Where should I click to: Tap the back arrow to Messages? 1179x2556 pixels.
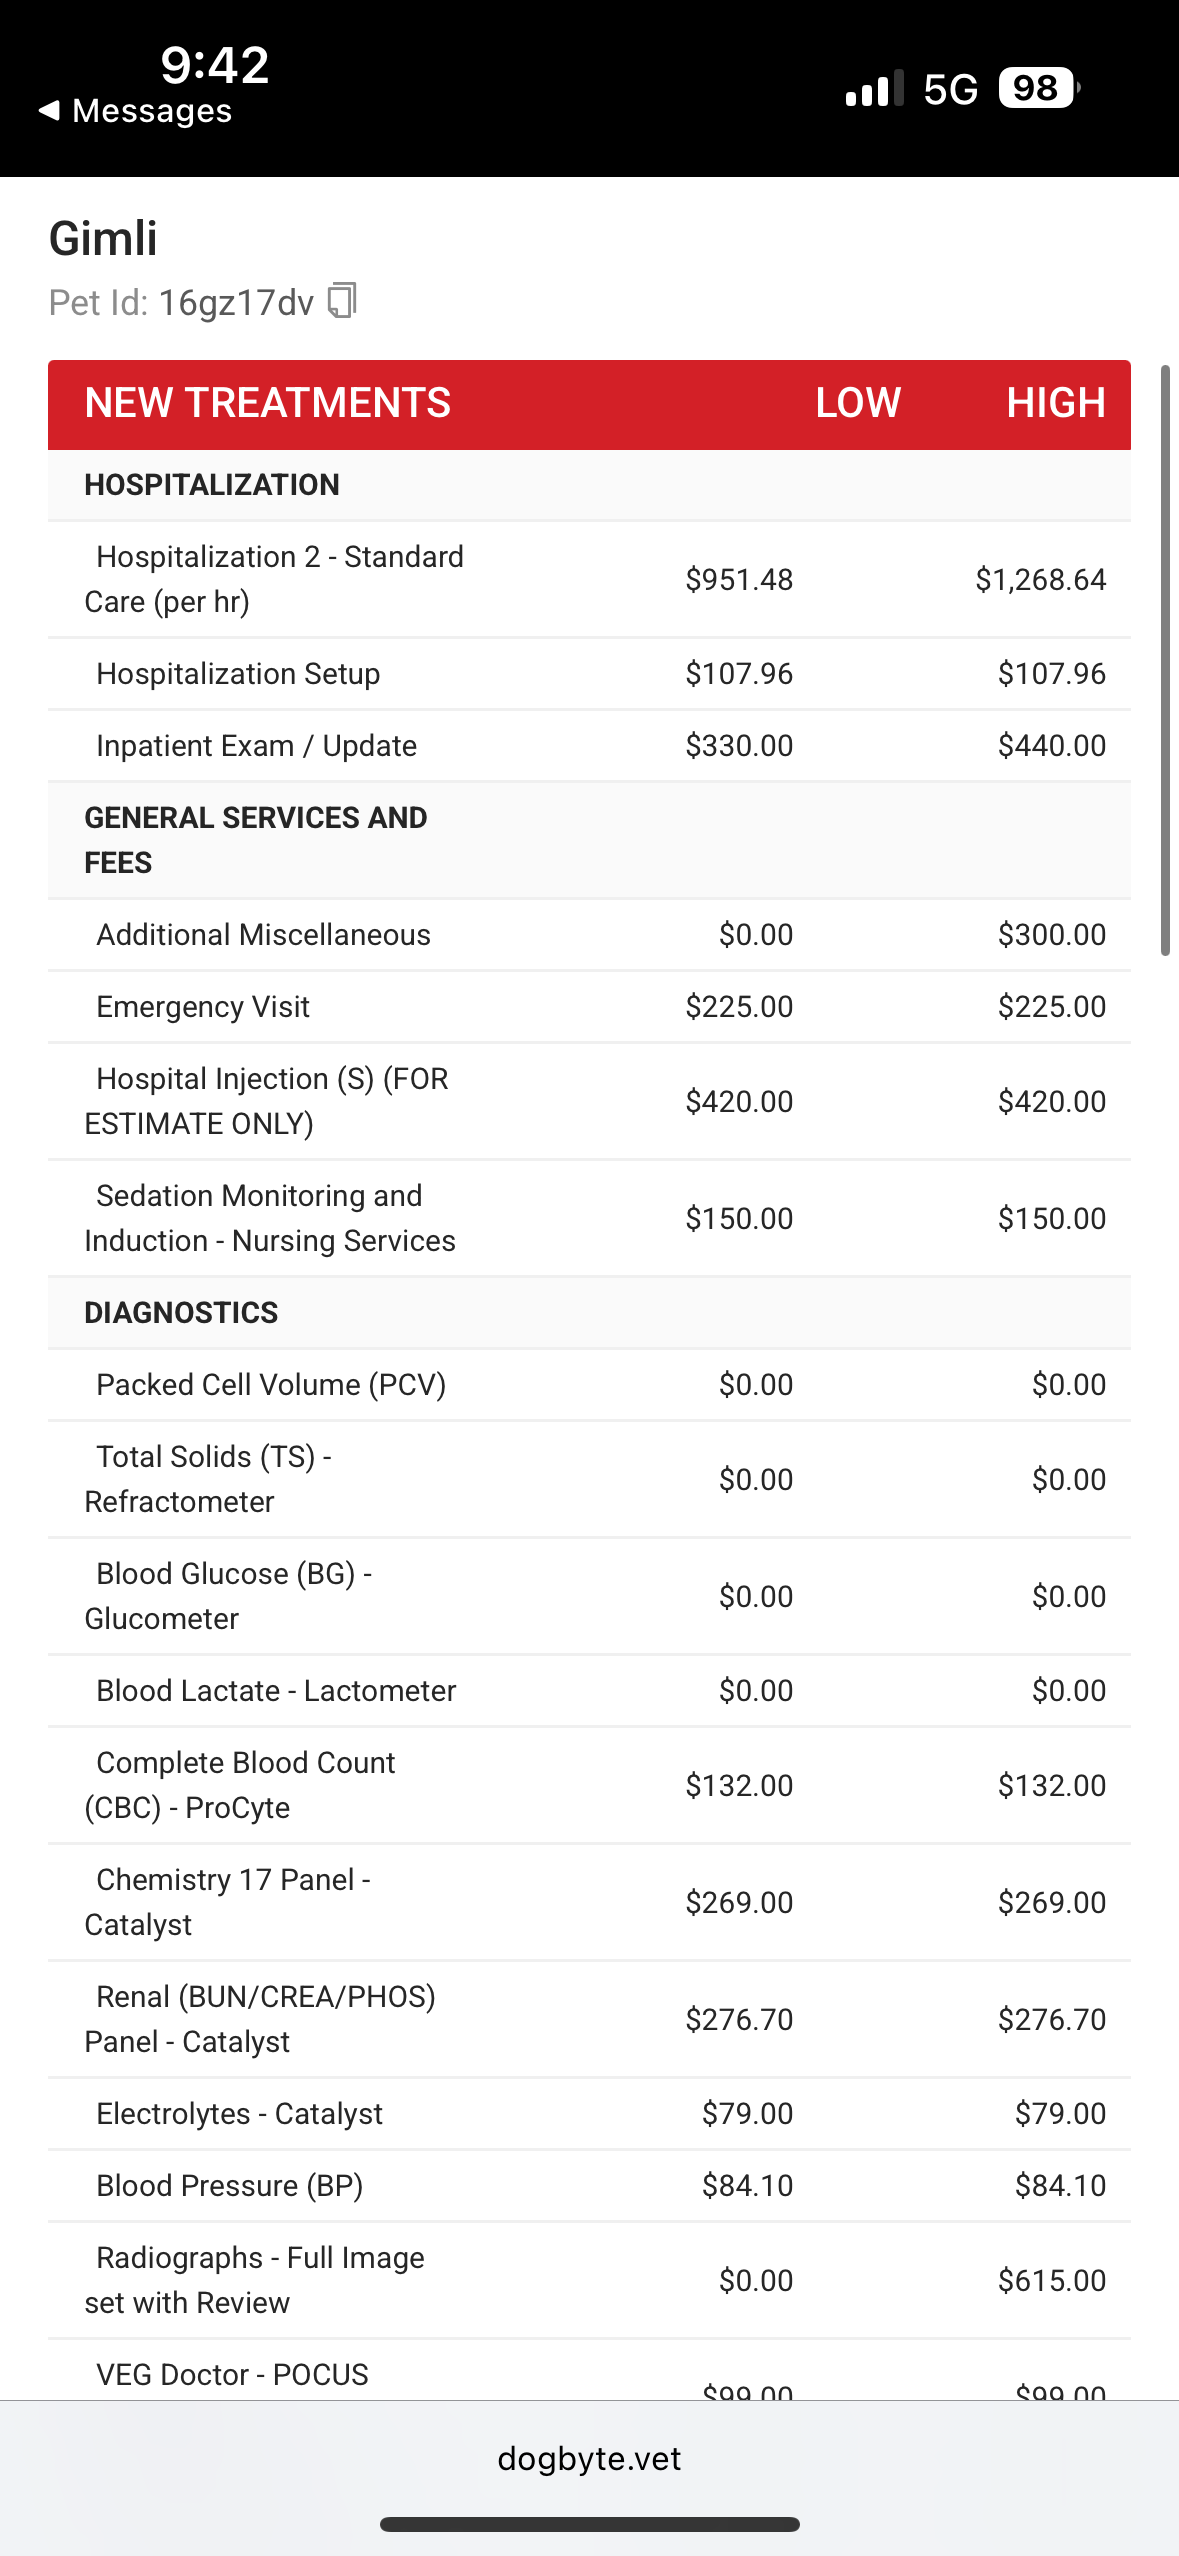[x=49, y=110]
